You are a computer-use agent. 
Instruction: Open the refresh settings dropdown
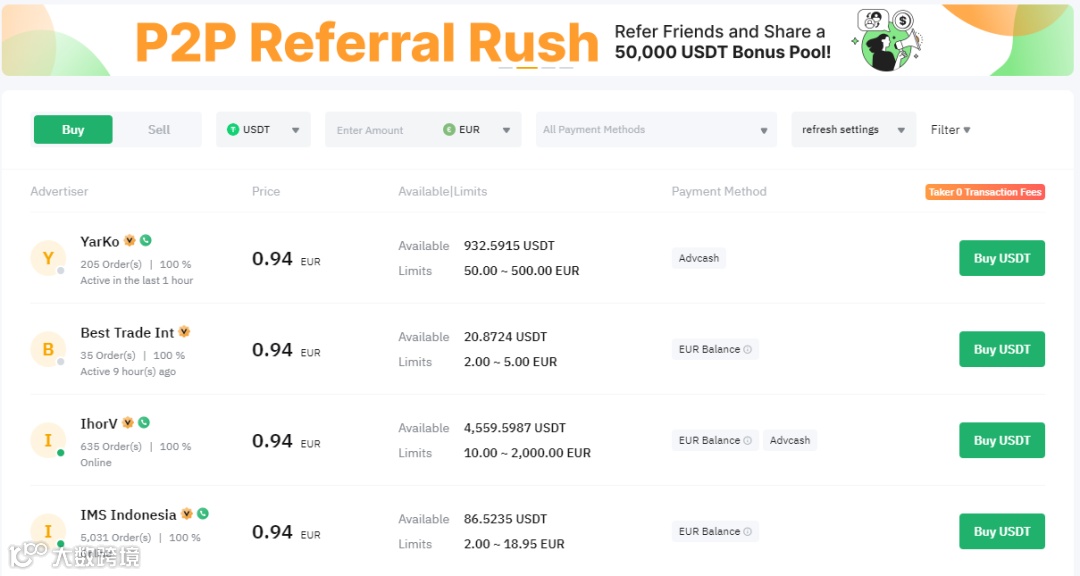pyautogui.click(x=853, y=130)
